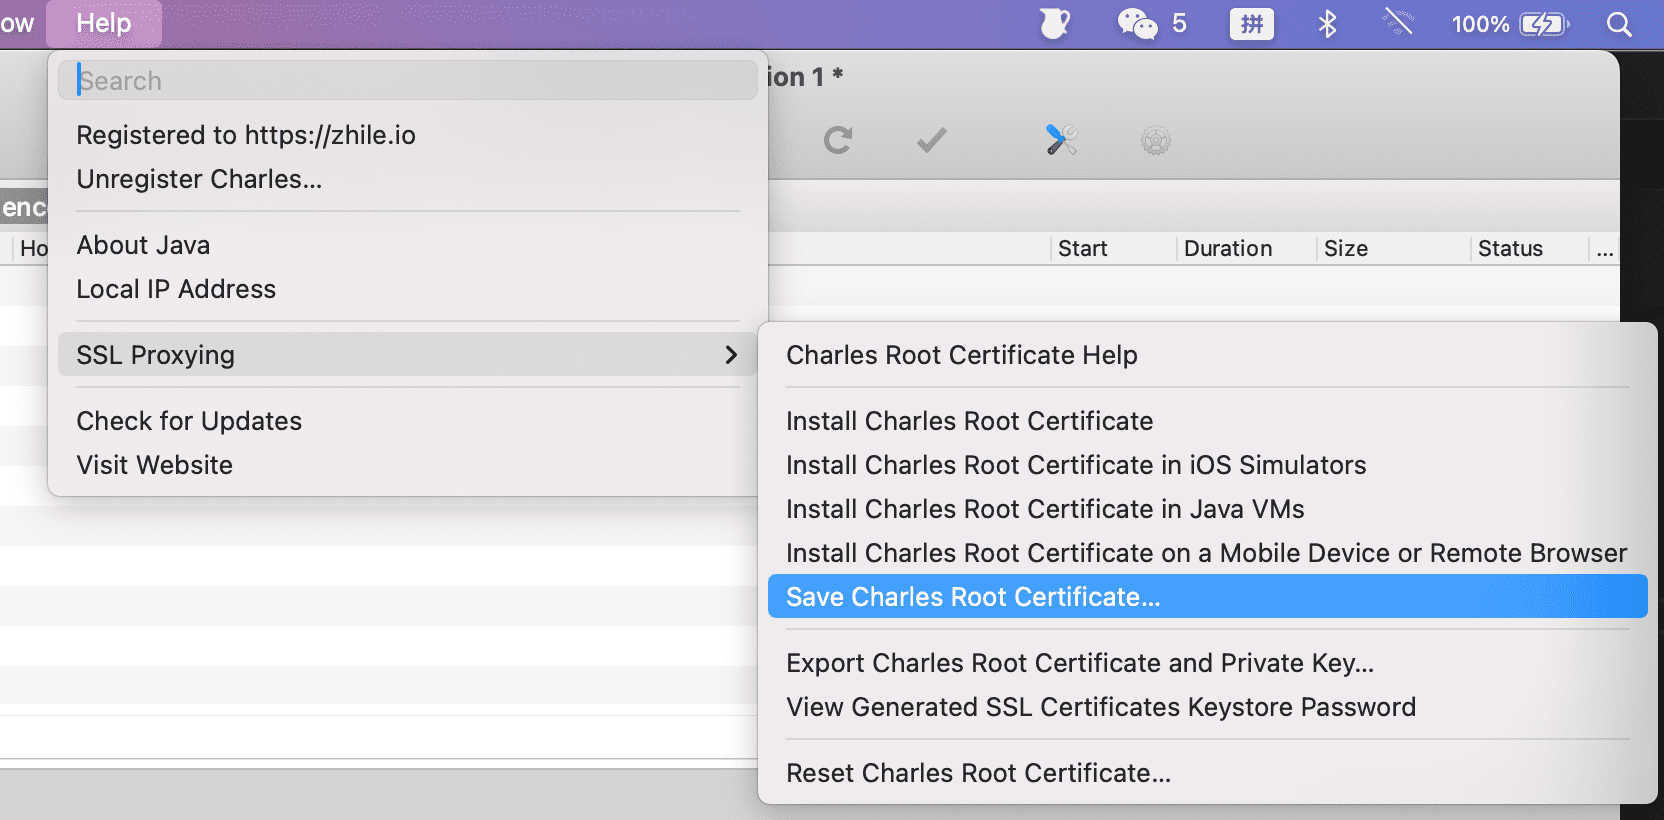Click Unregister Charles… menu entry
The width and height of the screenshot is (1664, 820).
[199, 179]
